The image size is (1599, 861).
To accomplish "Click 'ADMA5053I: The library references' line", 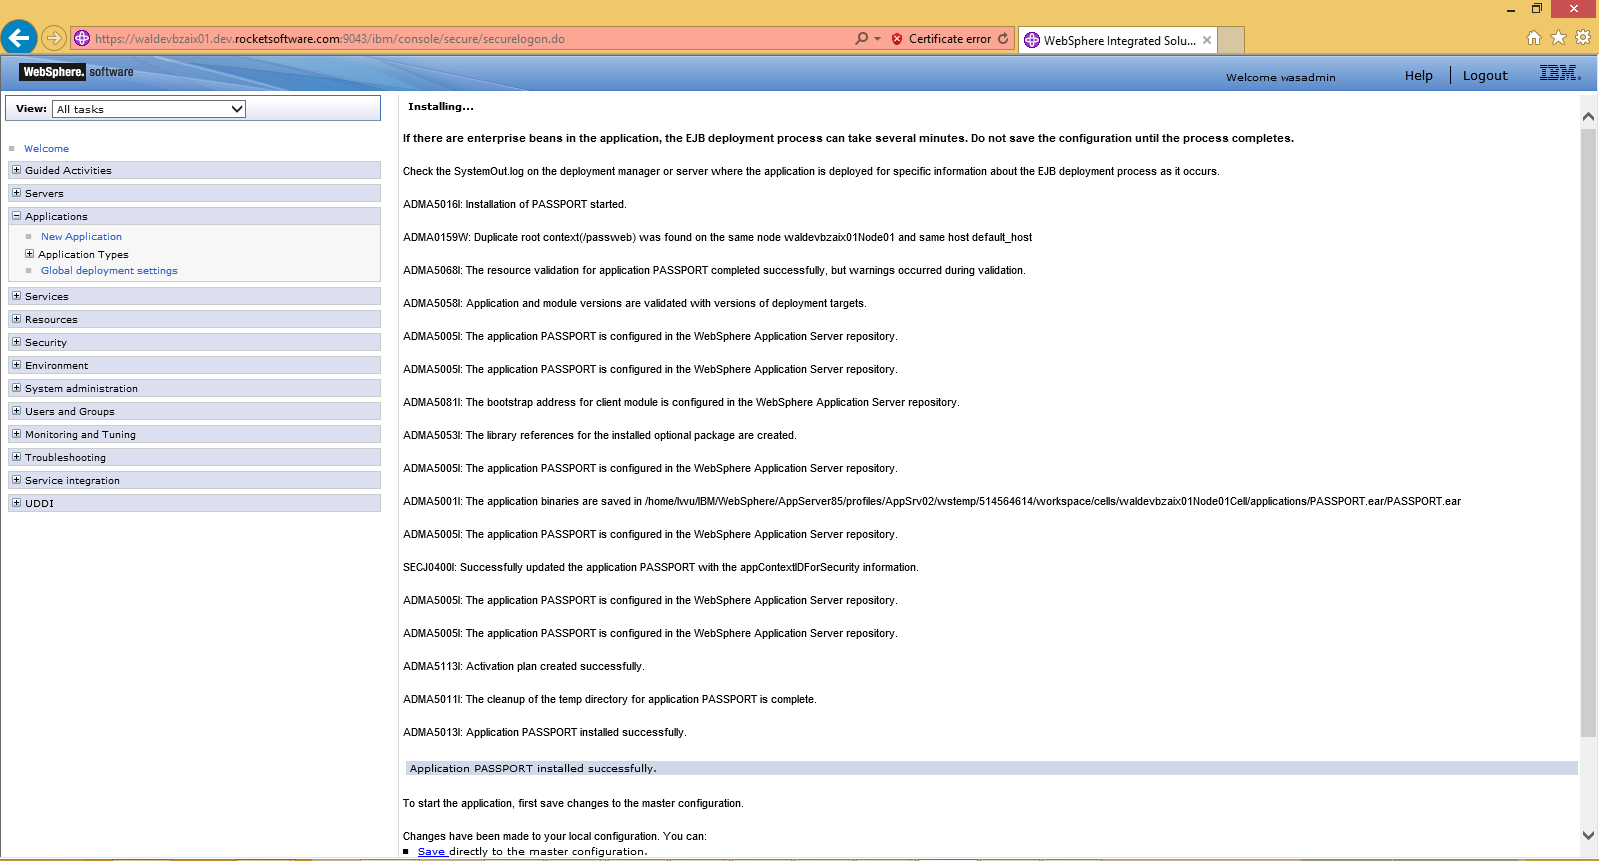I will [x=599, y=435].
